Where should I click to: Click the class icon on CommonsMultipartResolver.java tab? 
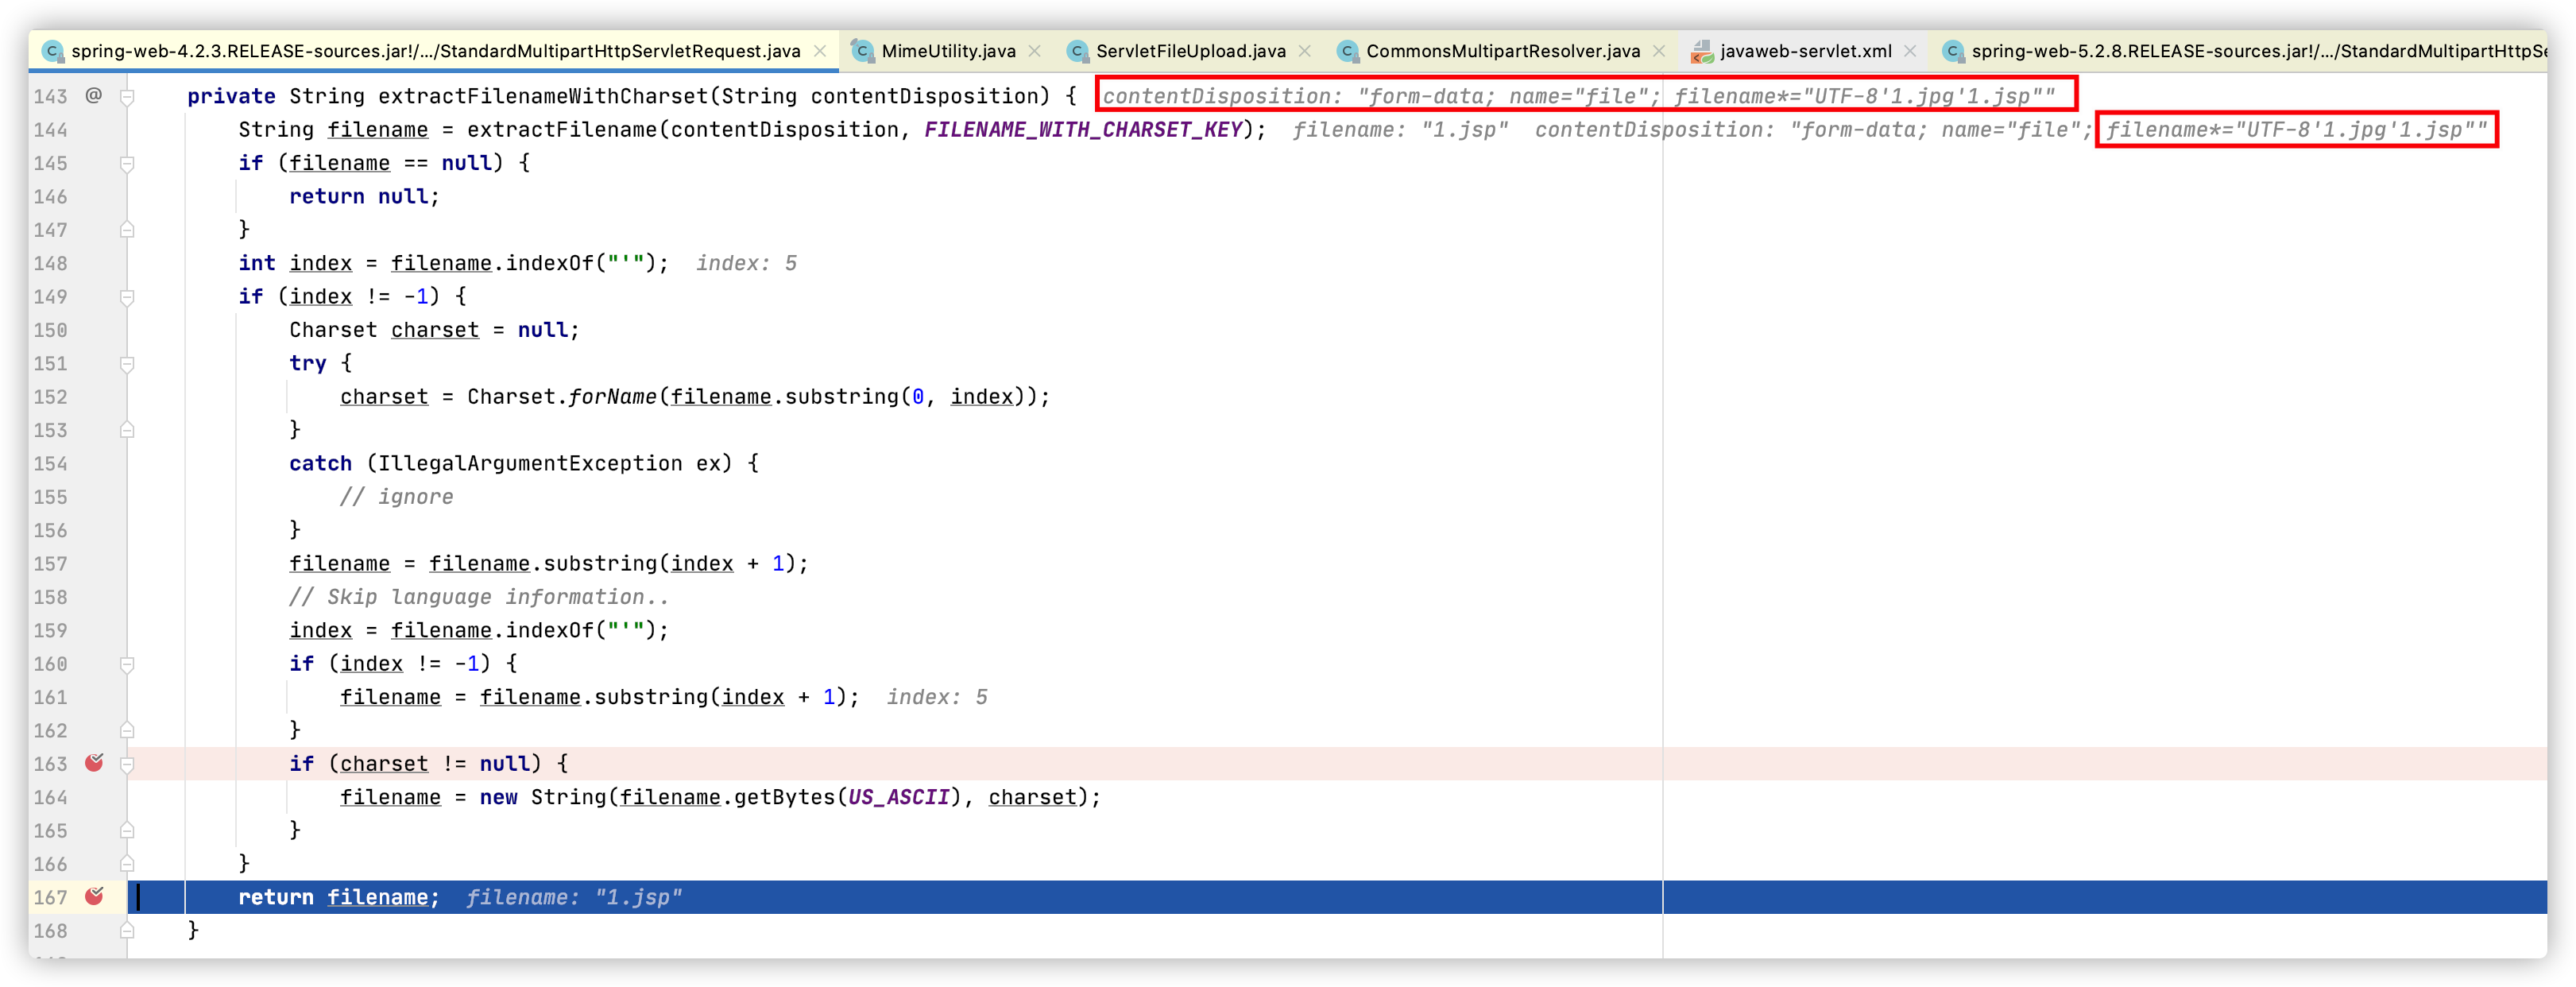pyautogui.click(x=1347, y=51)
